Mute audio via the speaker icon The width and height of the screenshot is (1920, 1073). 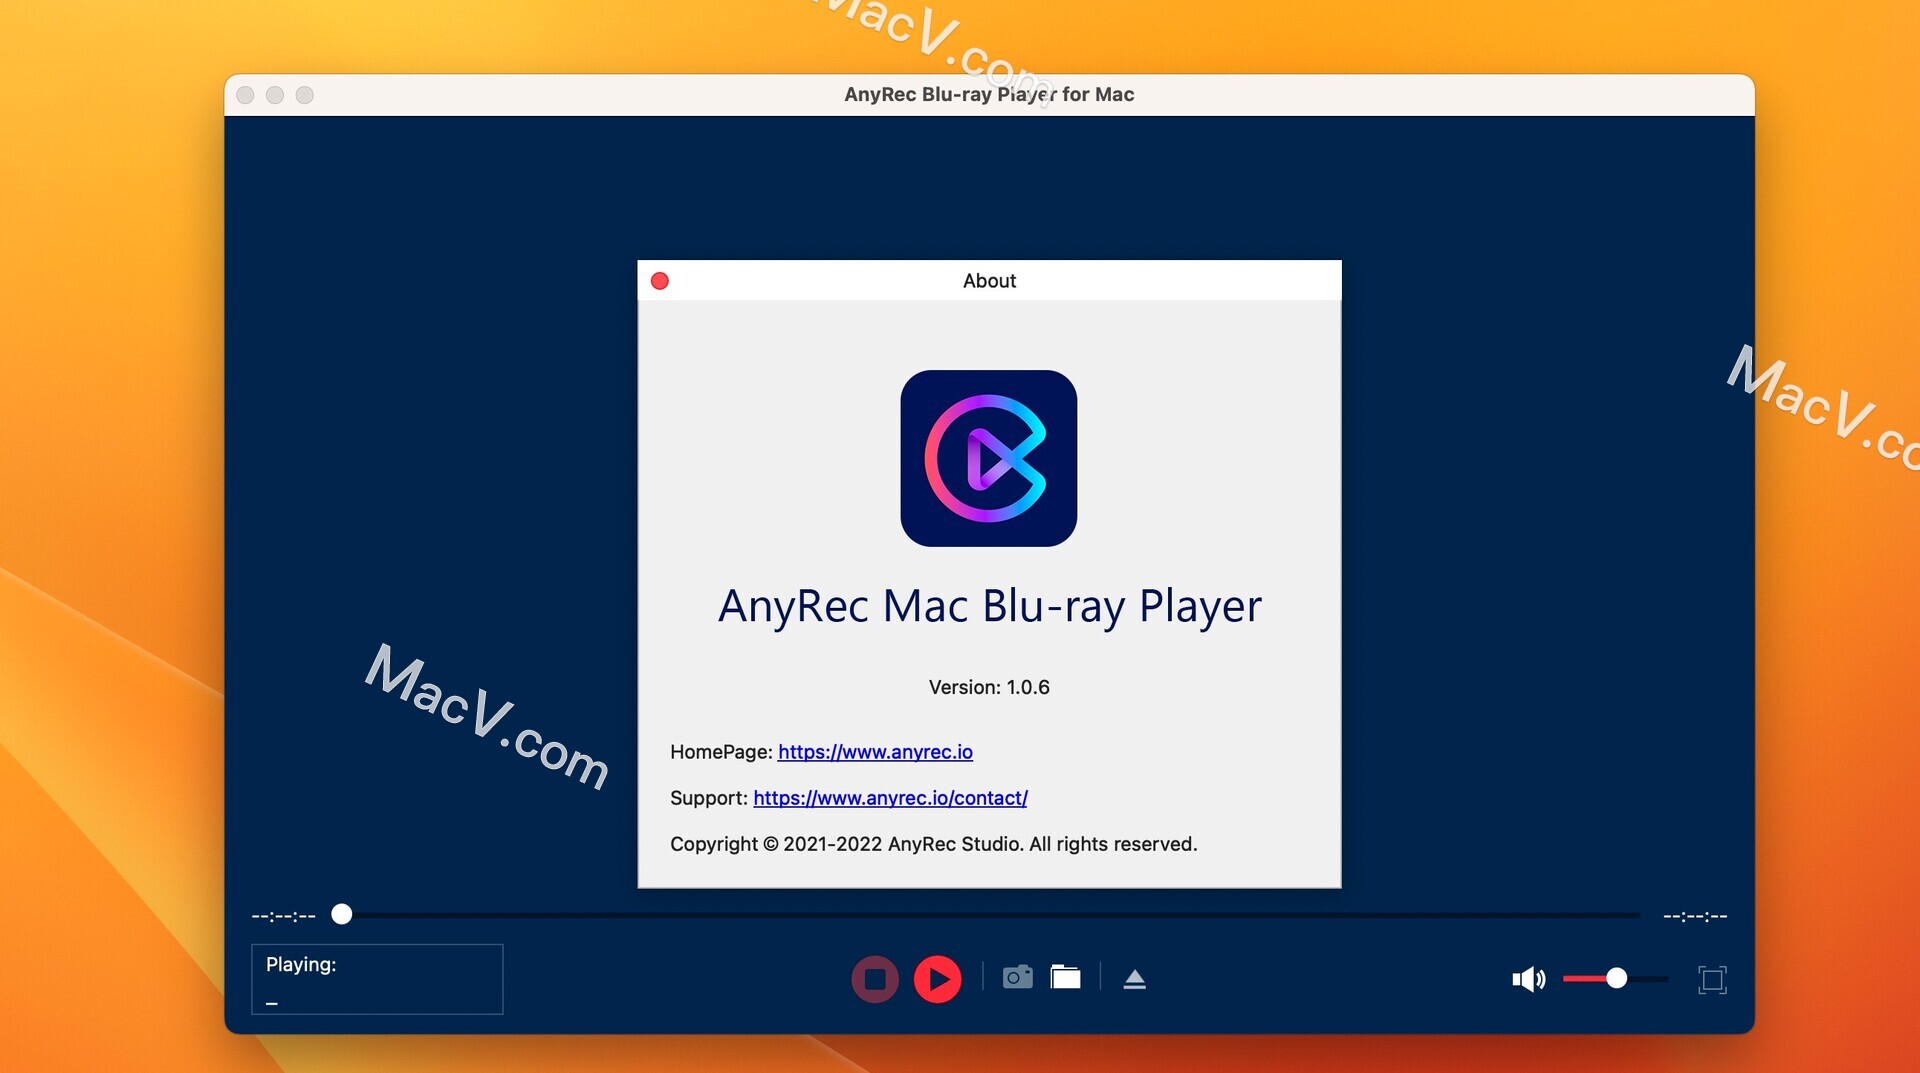[x=1528, y=979]
